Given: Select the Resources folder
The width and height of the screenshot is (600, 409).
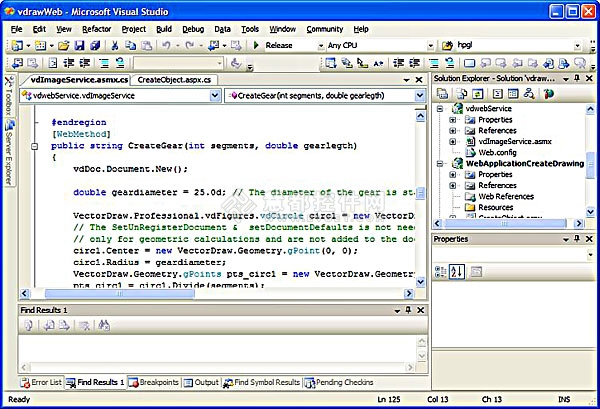Looking at the screenshot, I should click(496, 207).
